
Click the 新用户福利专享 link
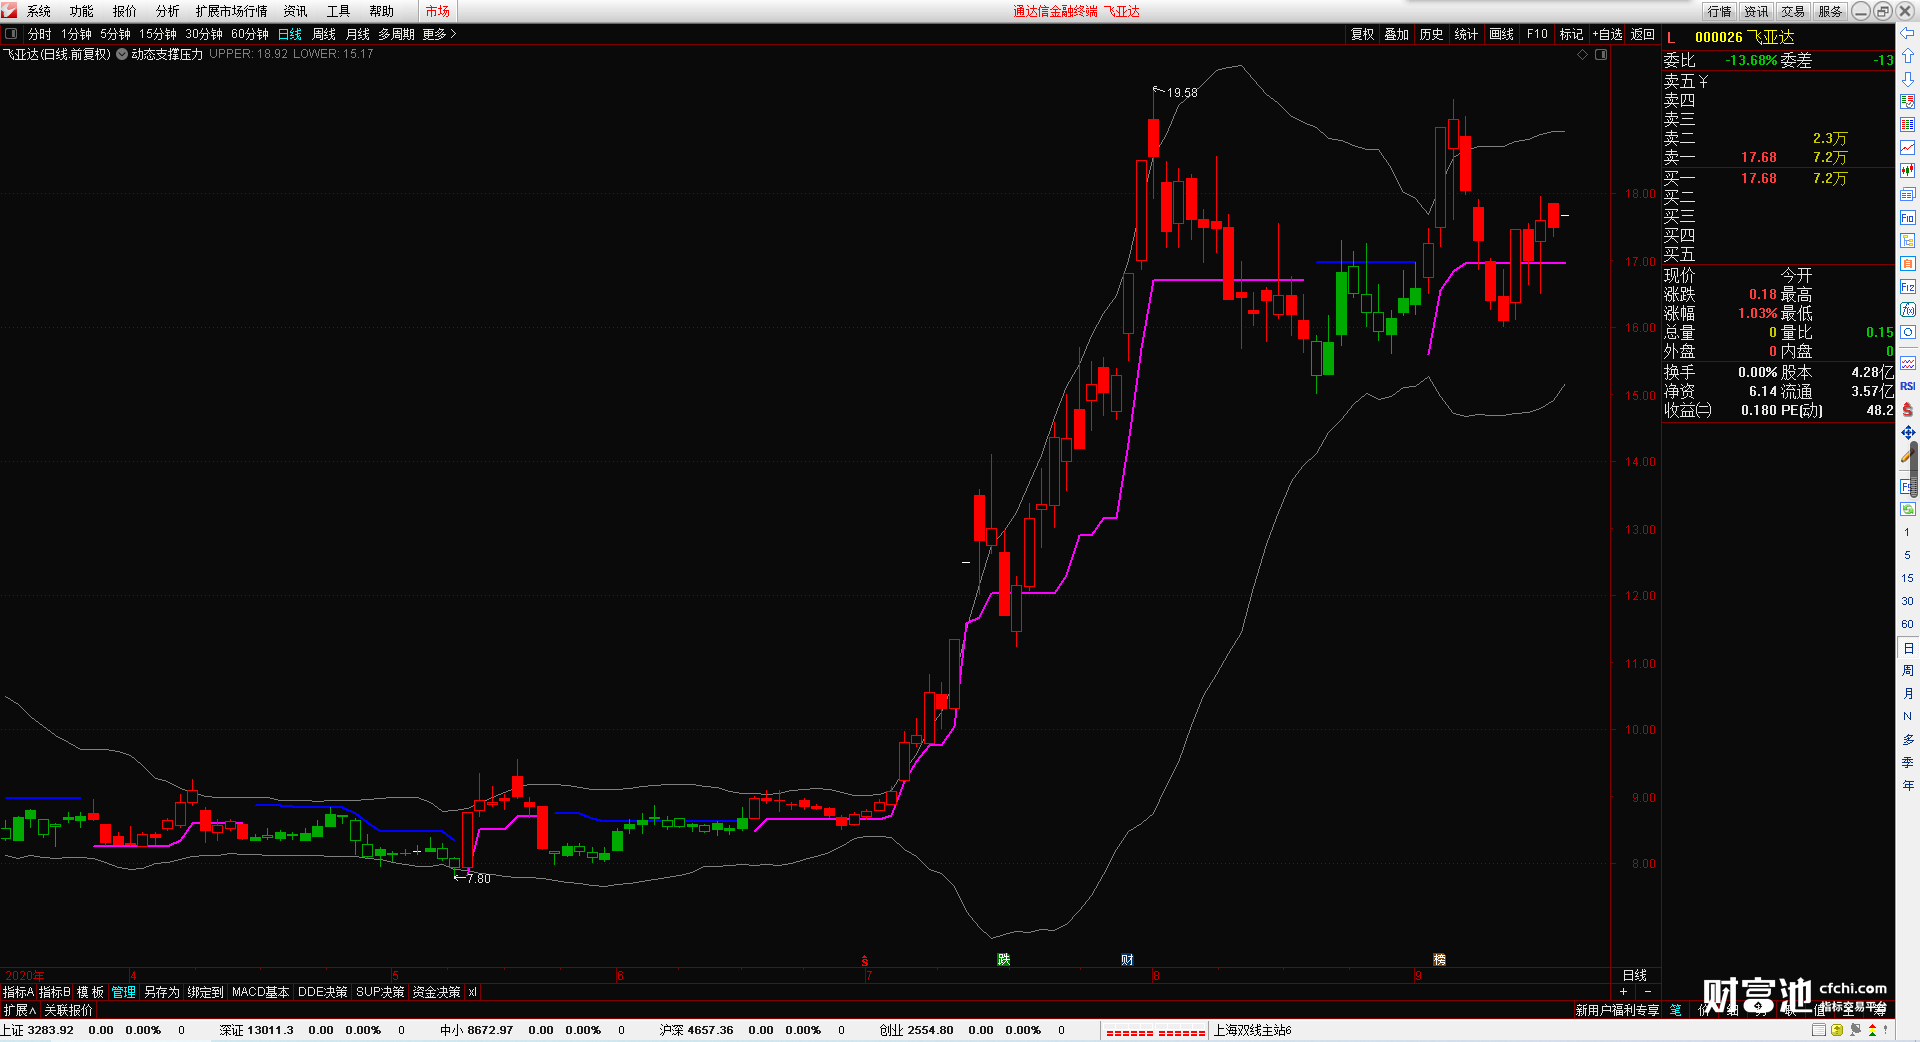point(1617,1010)
